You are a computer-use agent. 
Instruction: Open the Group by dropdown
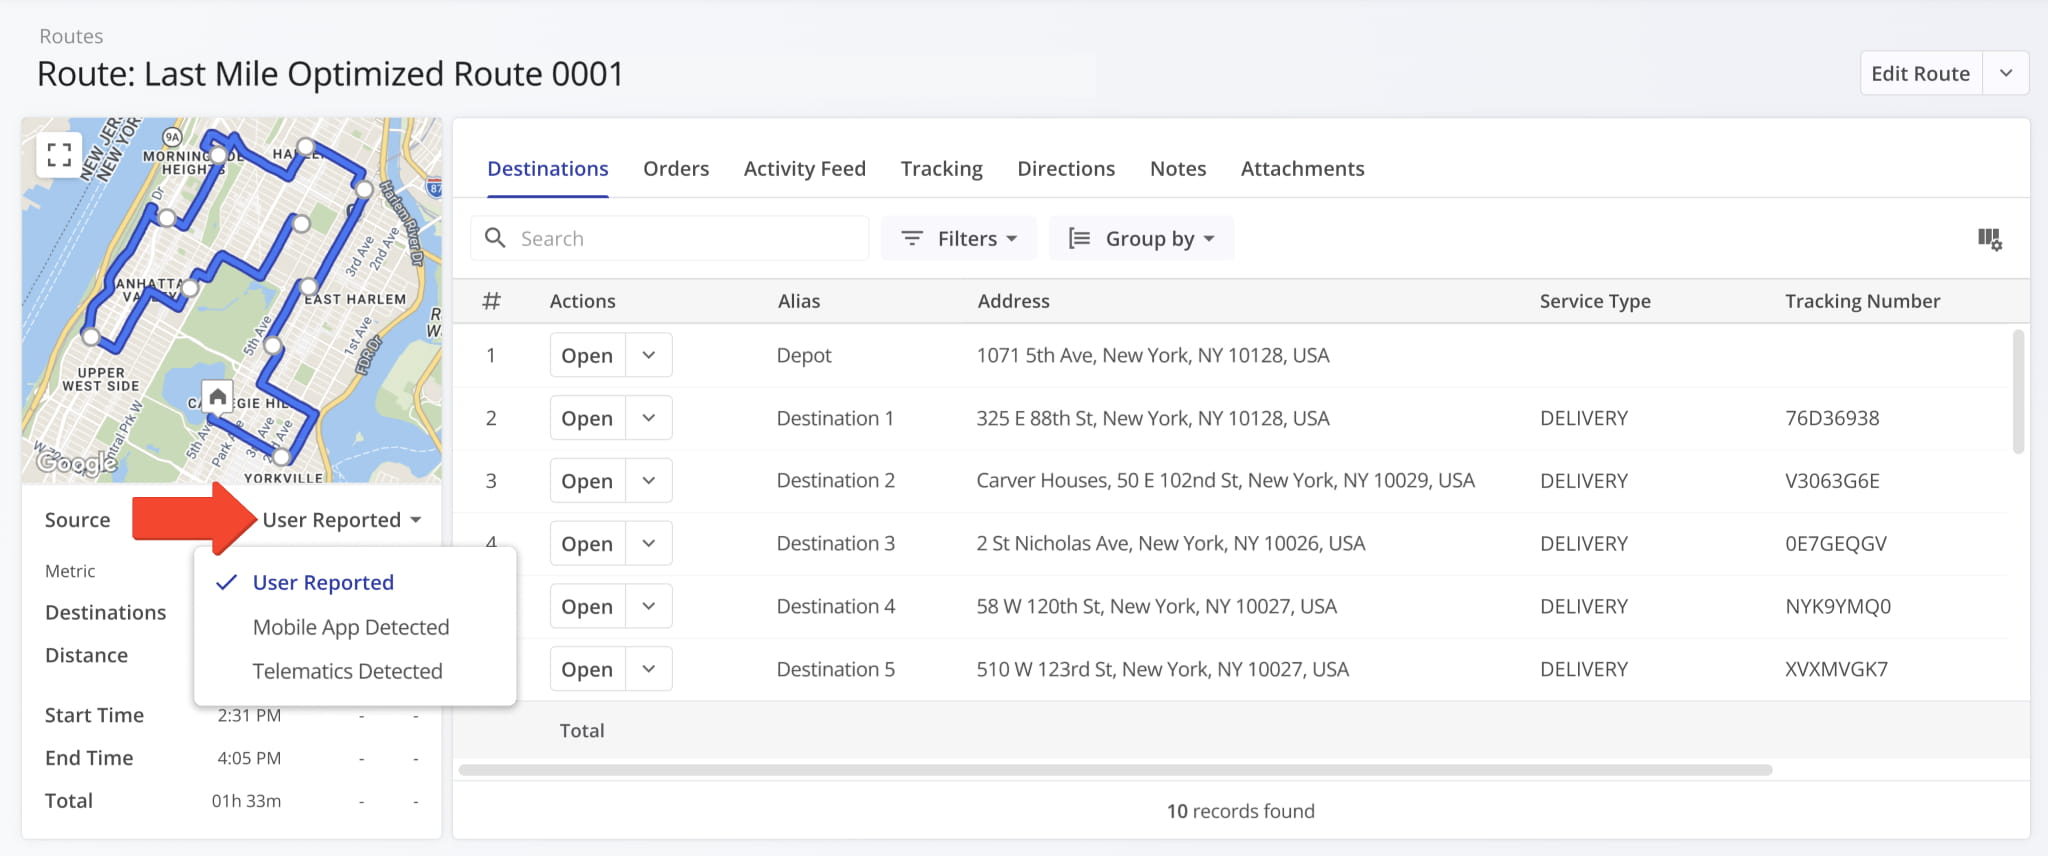[1141, 238]
